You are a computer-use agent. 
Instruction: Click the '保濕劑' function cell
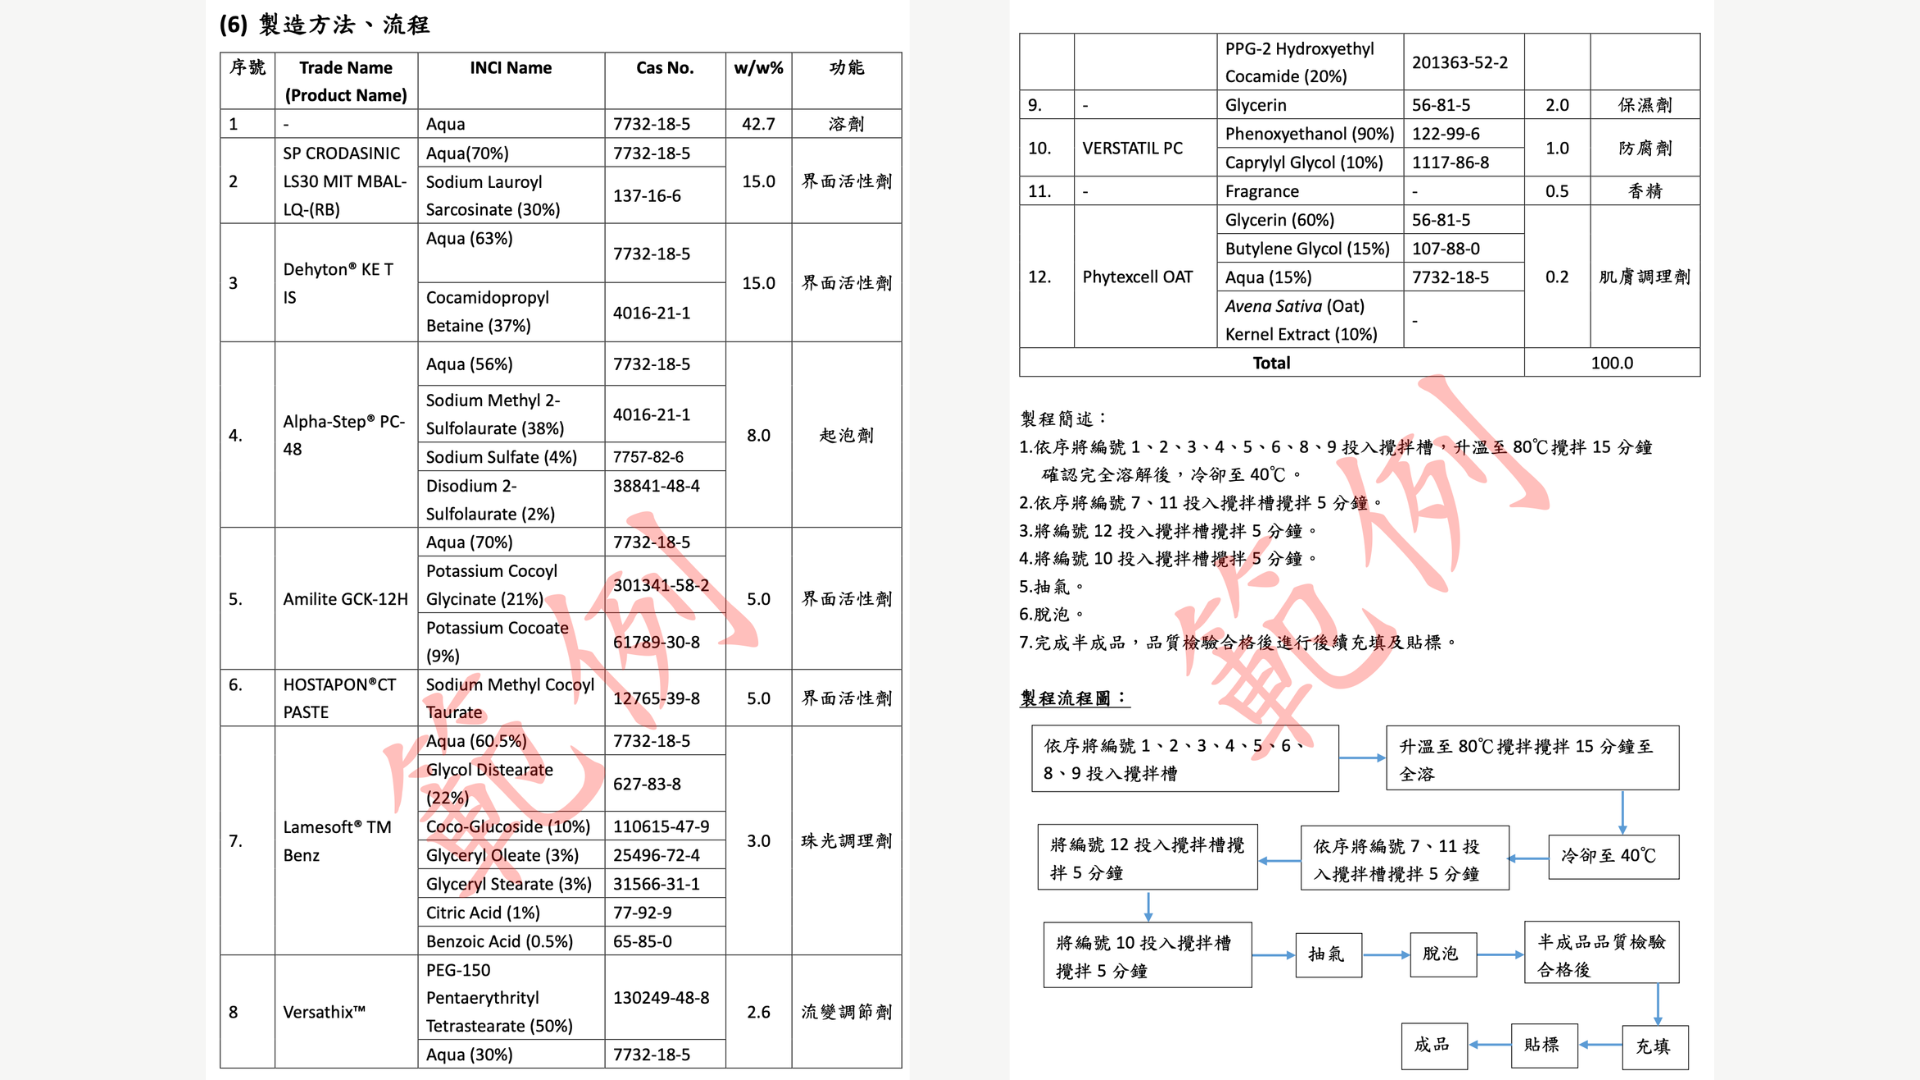[x=1645, y=105]
